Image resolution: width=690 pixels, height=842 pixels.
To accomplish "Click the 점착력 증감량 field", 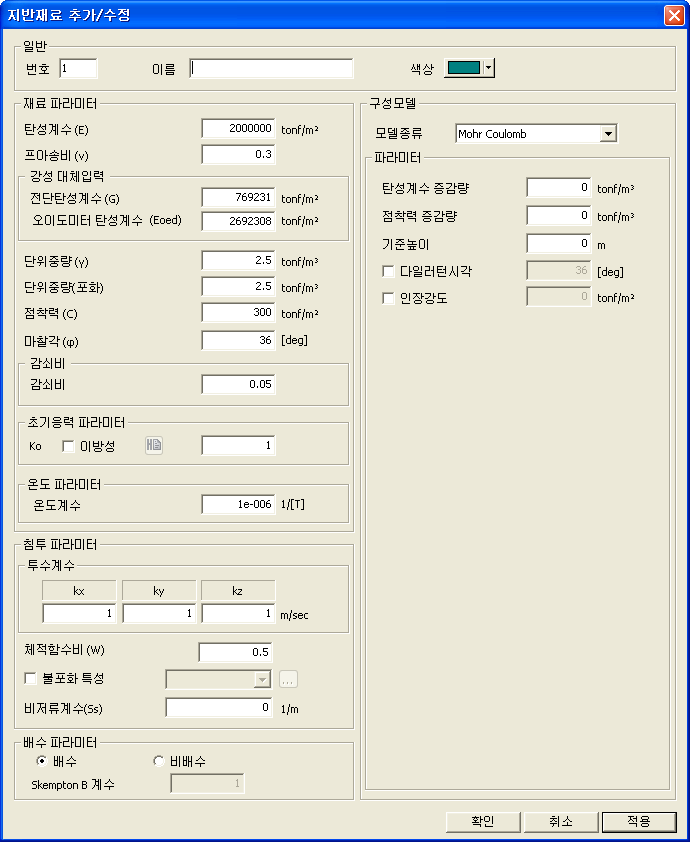I will pos(559,216).
